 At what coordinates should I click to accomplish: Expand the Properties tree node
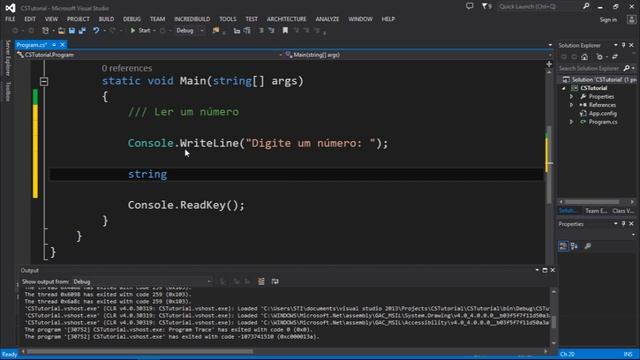(x=571, y=97)
